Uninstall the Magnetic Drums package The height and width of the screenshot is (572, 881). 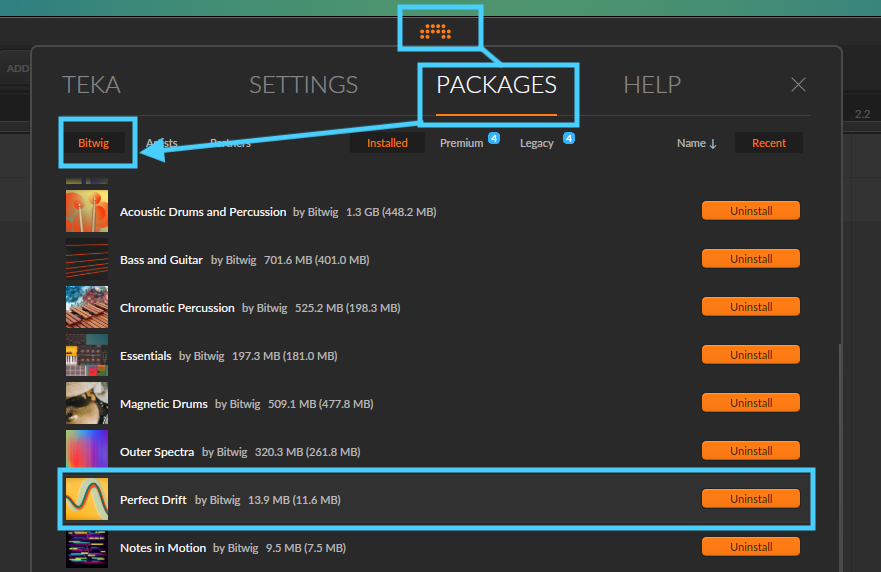pos(751,403)
